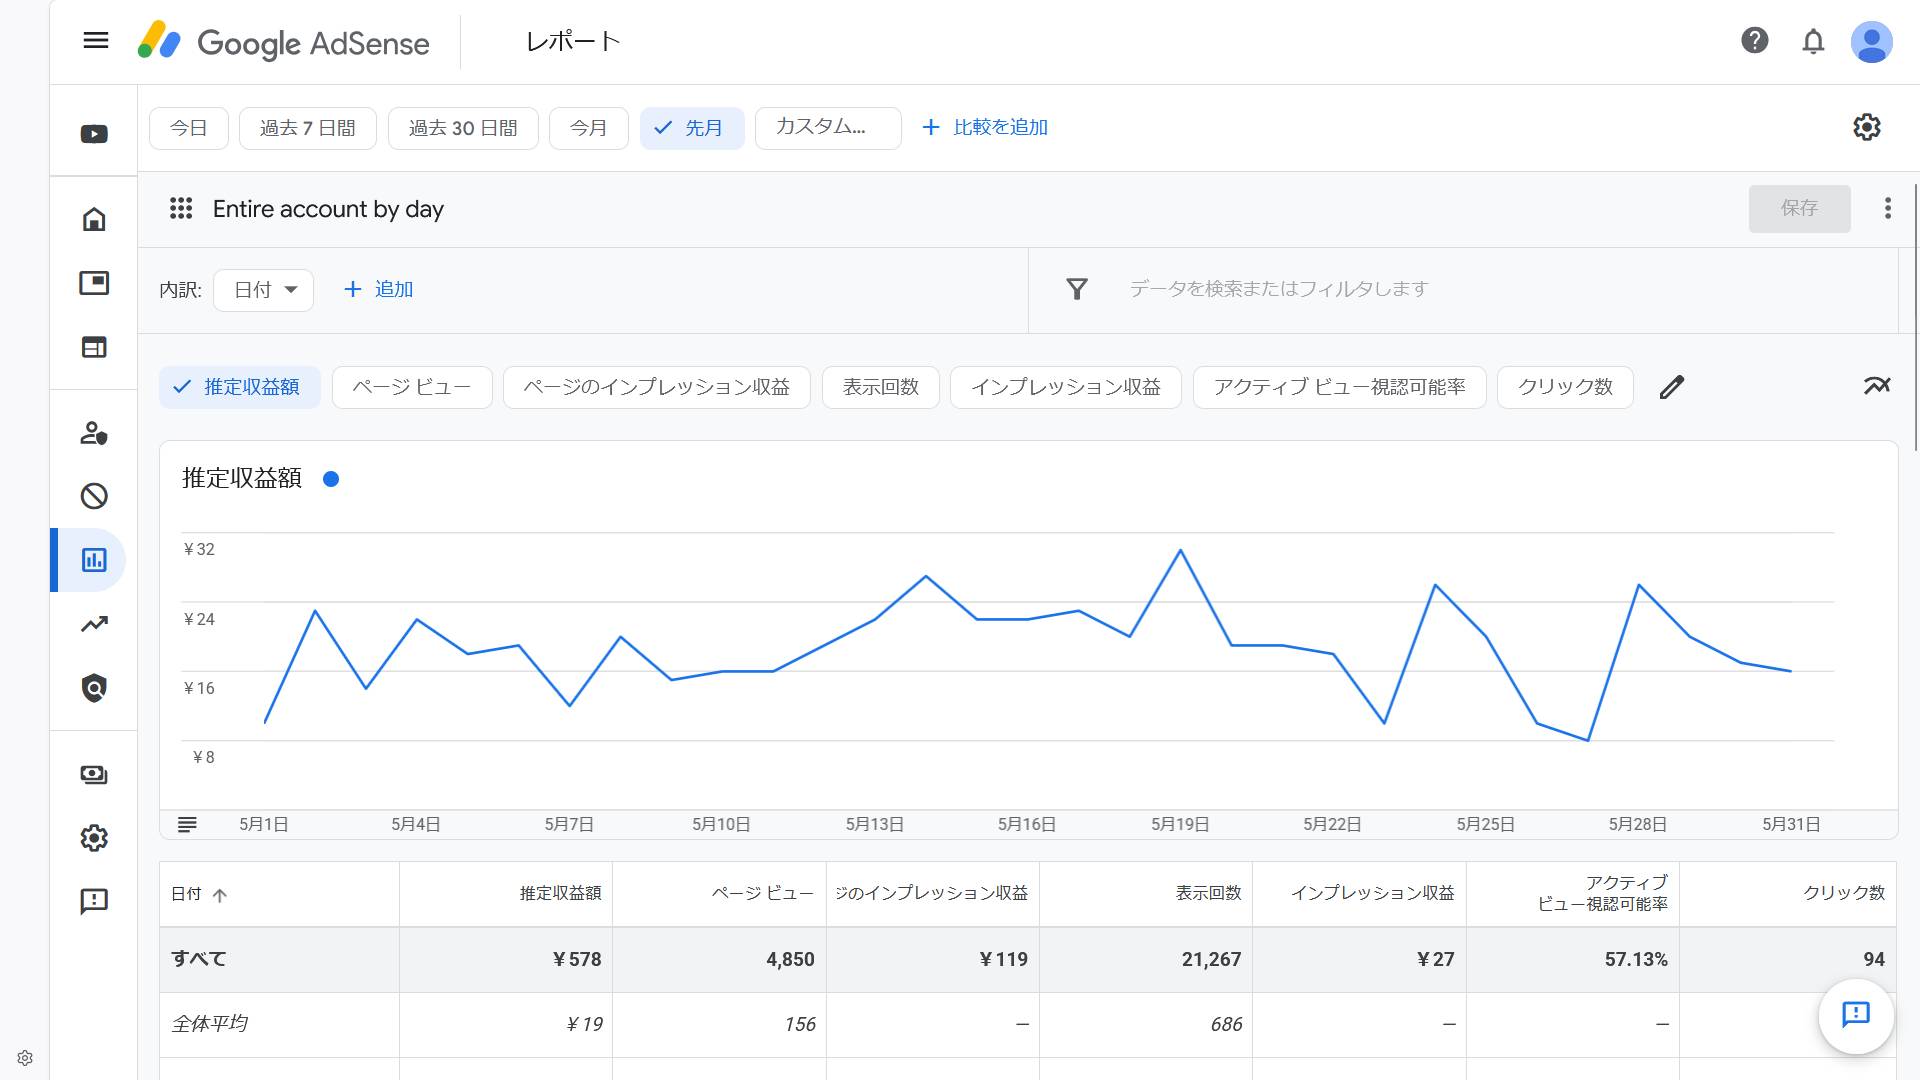Click Entire account by day title

pos(328,209)
